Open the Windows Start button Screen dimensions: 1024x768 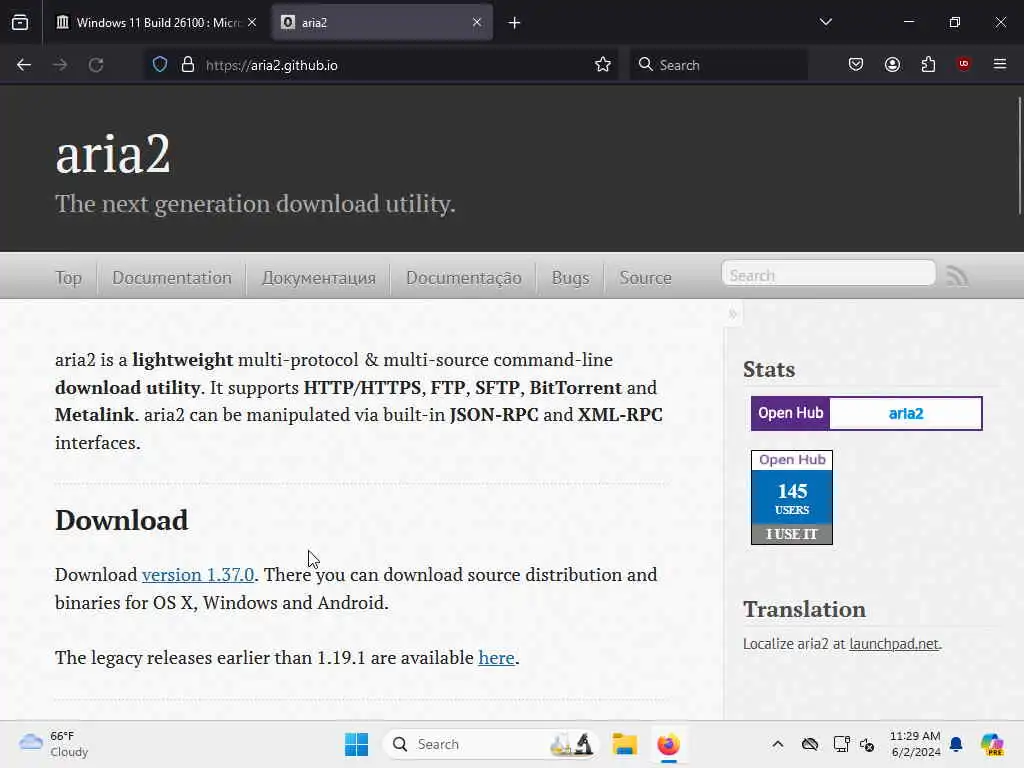coord(357,744)
